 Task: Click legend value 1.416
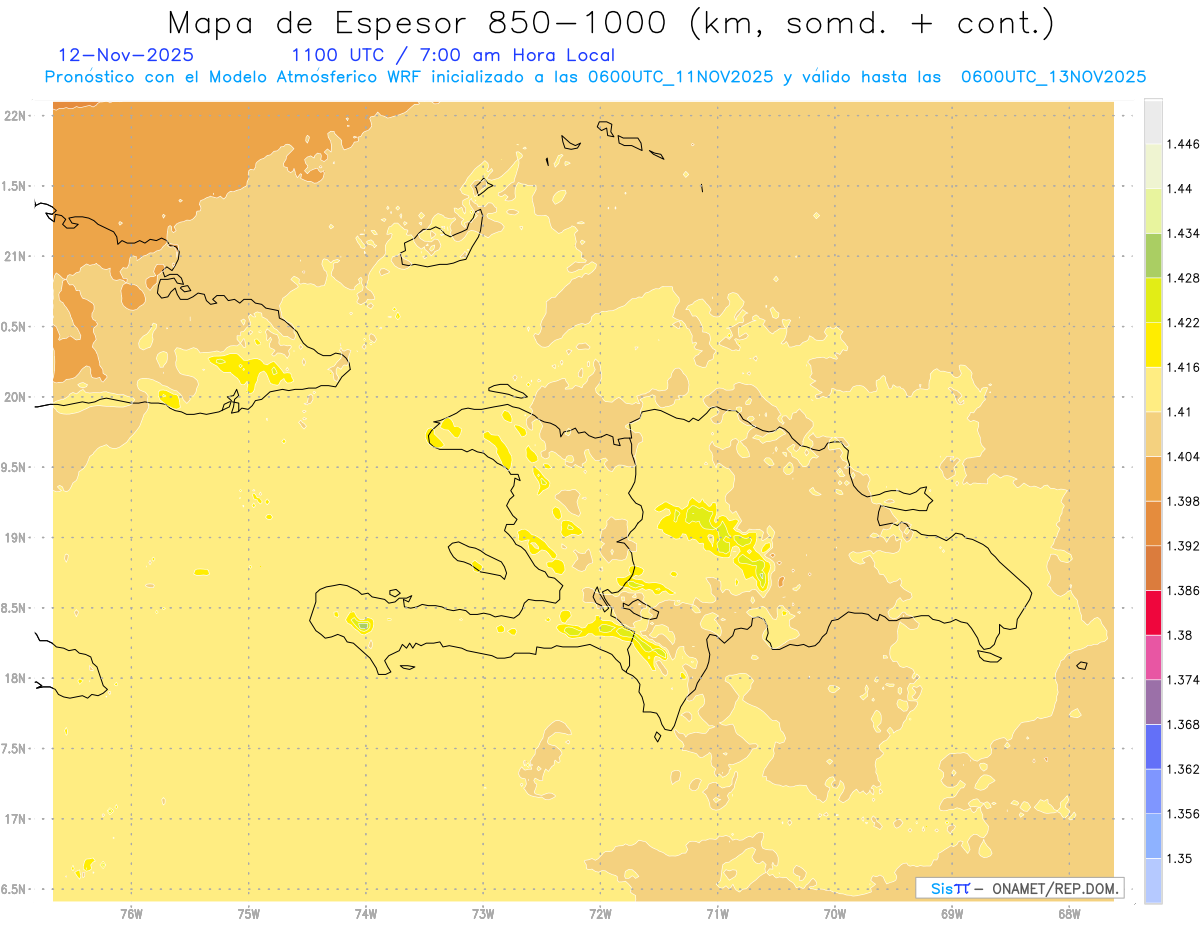click(1183, 367)
